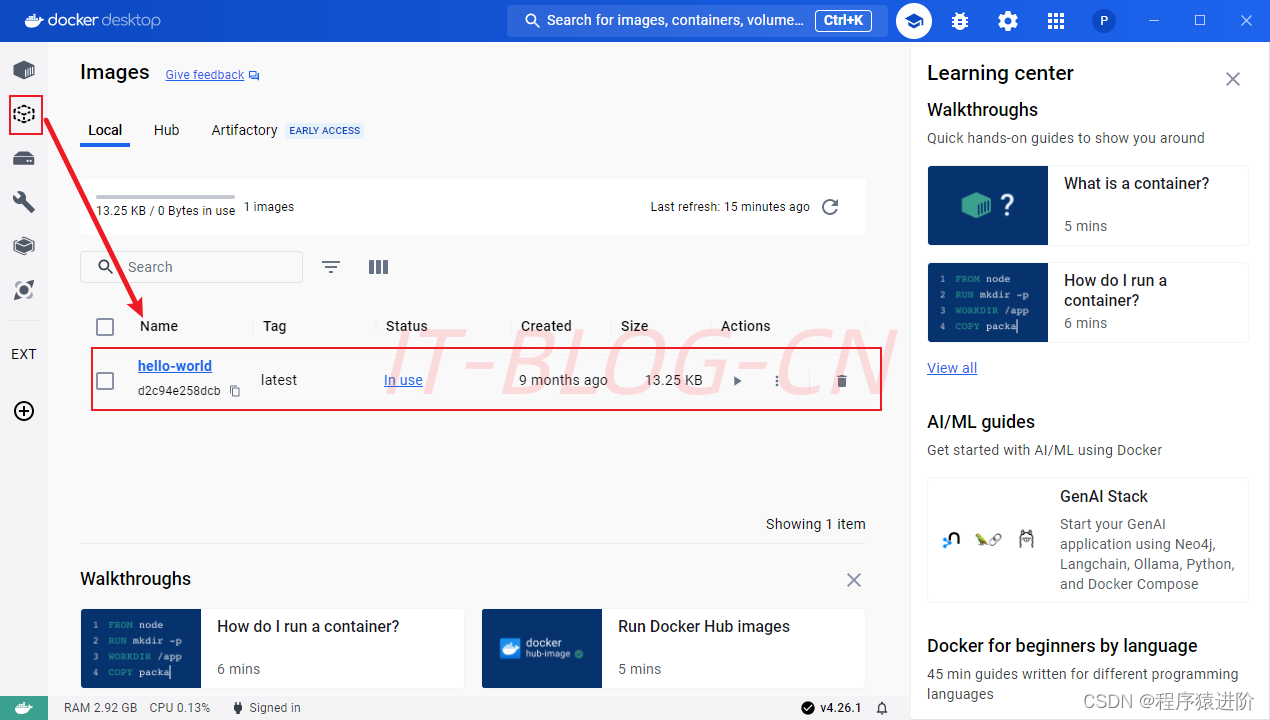Open the Dev Environments sidebar icon
This screenshot has height=720, width=1270.
24,246
